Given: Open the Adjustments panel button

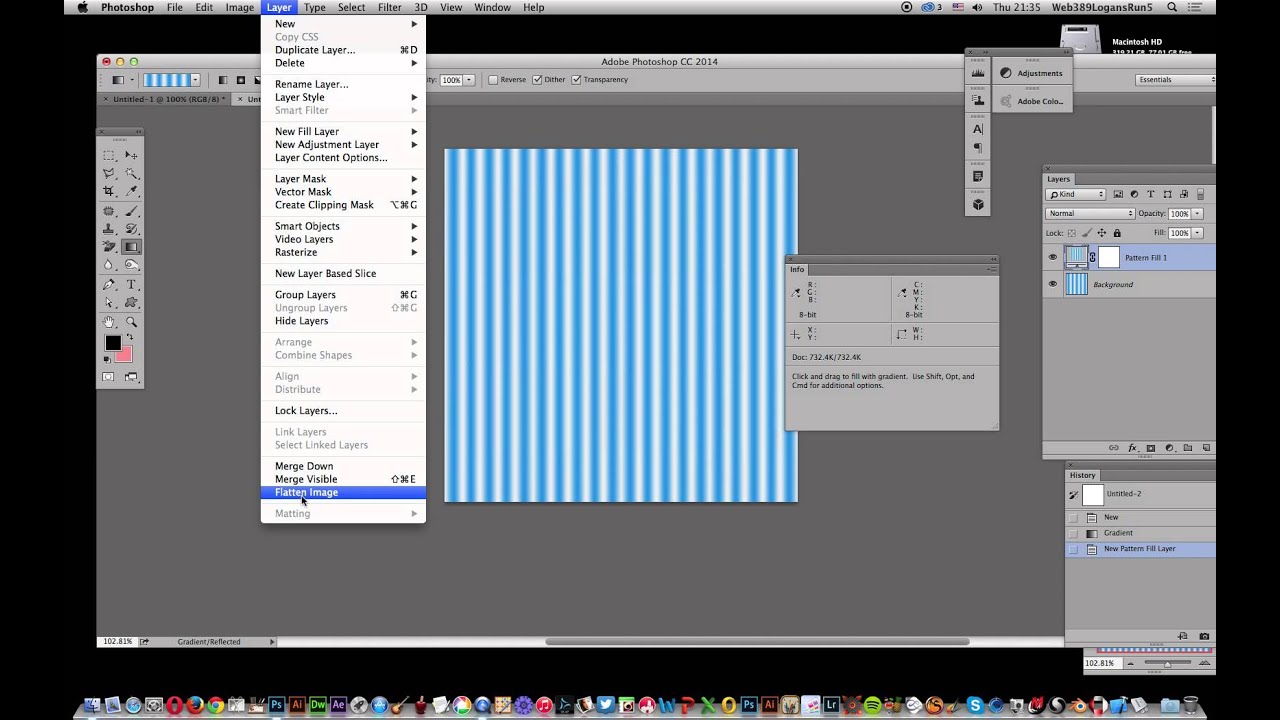Looking at the screenshot, I should point(1031,73).
